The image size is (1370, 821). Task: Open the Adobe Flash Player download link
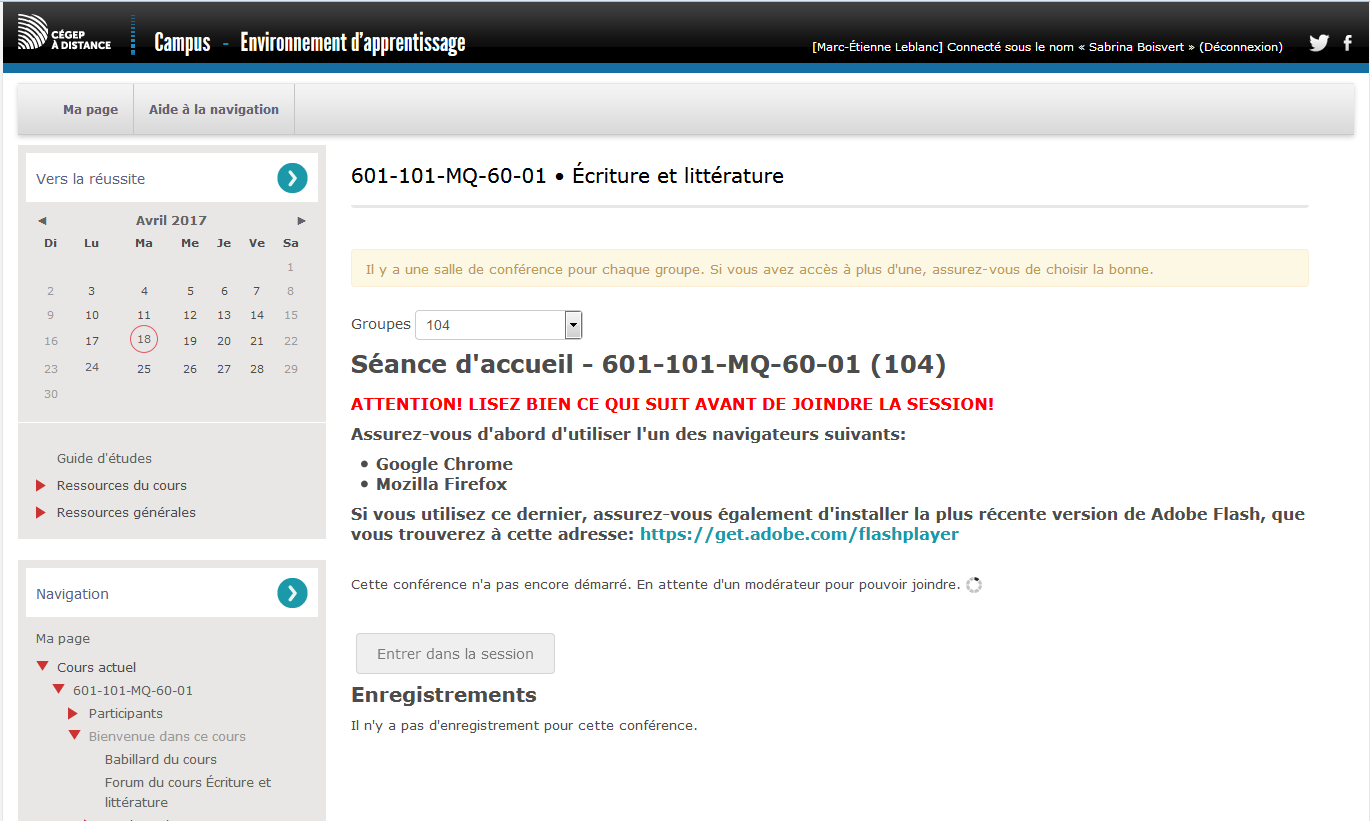799,534
